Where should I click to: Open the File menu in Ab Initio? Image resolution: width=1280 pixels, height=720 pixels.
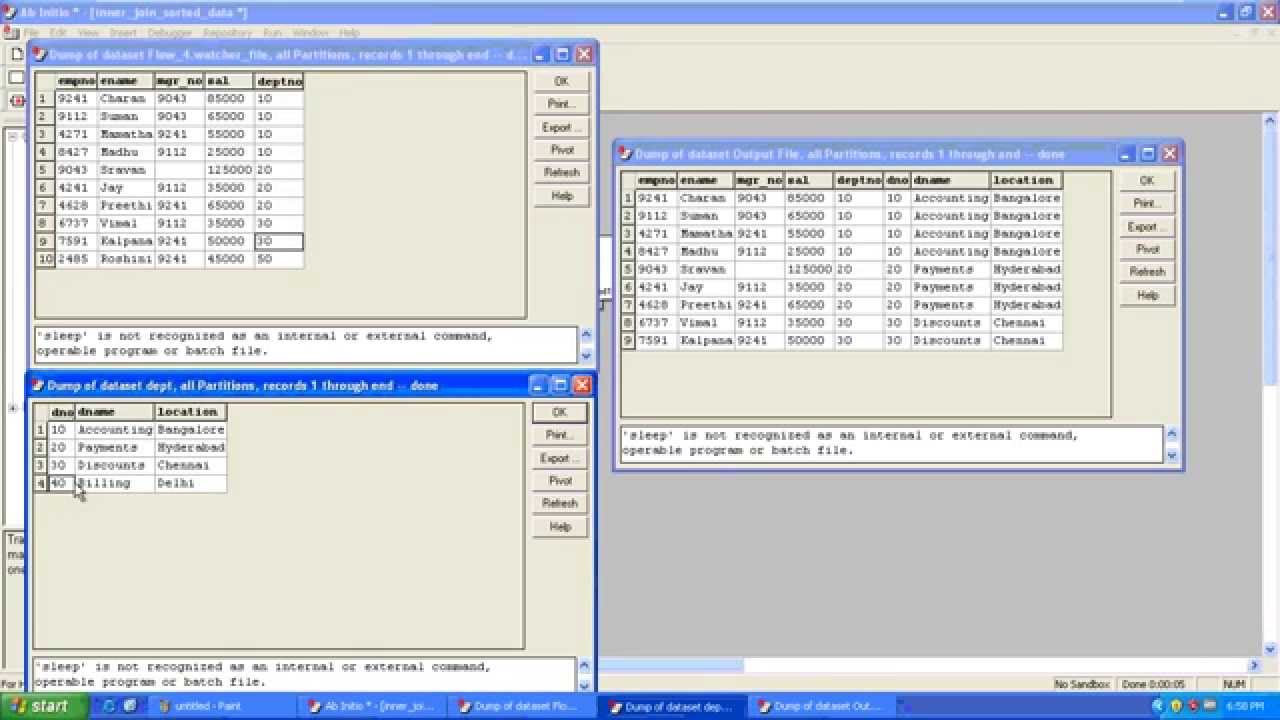click(31, 33)
